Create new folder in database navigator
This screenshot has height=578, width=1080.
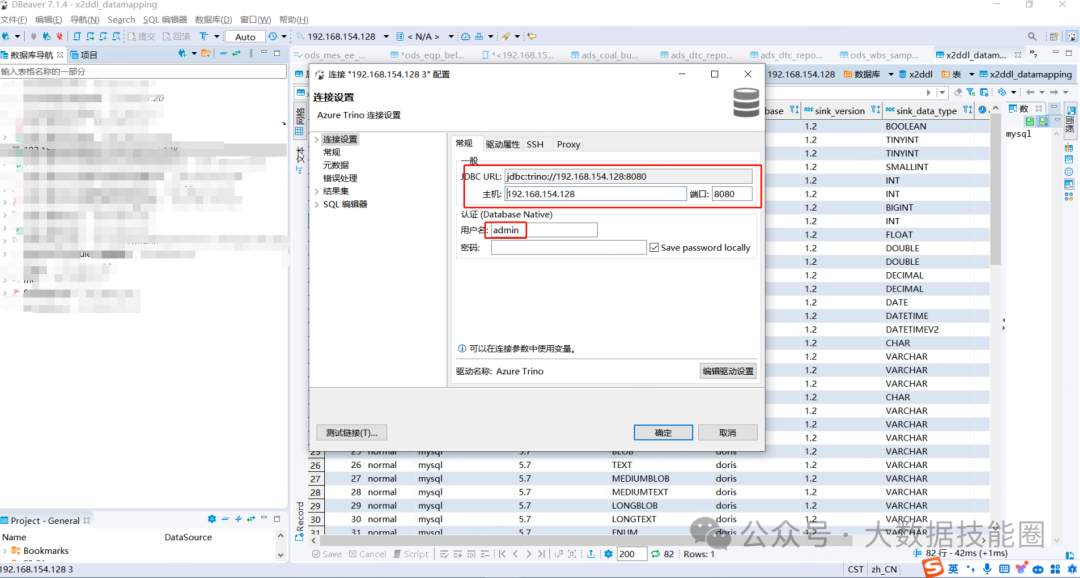pyautogui.click(x=205, y=54)
